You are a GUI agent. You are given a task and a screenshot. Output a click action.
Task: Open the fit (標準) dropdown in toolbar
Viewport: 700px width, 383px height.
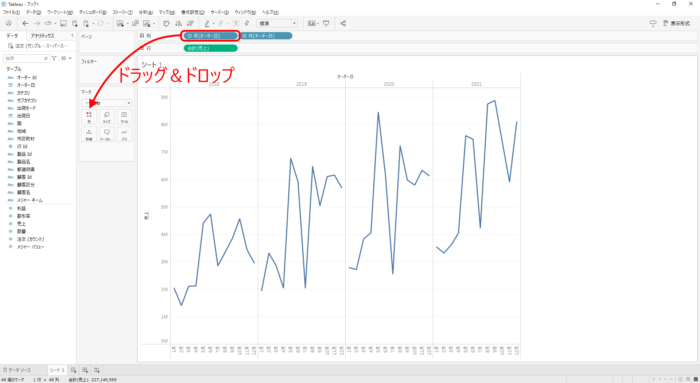pyautogui.click(x=277, y=23)
